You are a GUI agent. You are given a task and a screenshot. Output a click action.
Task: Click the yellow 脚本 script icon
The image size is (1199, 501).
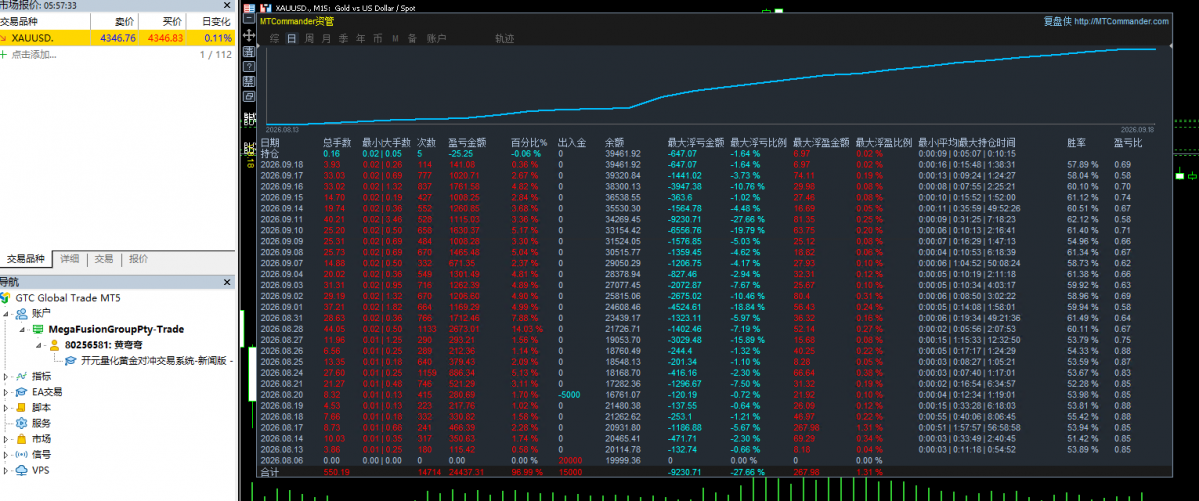tap(21, 407)
